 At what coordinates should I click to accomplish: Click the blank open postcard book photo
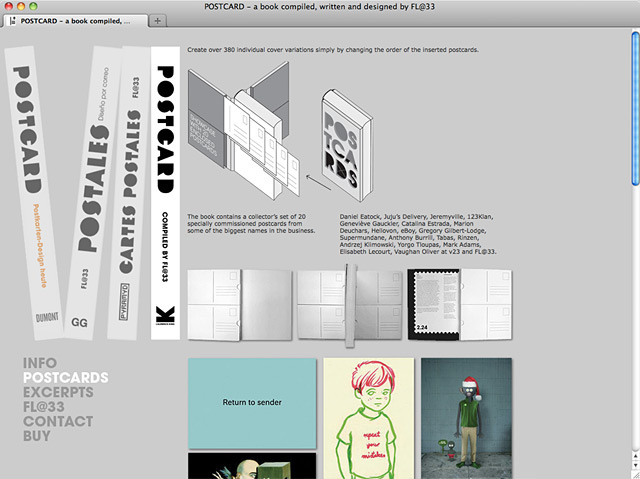click(240, 305)
